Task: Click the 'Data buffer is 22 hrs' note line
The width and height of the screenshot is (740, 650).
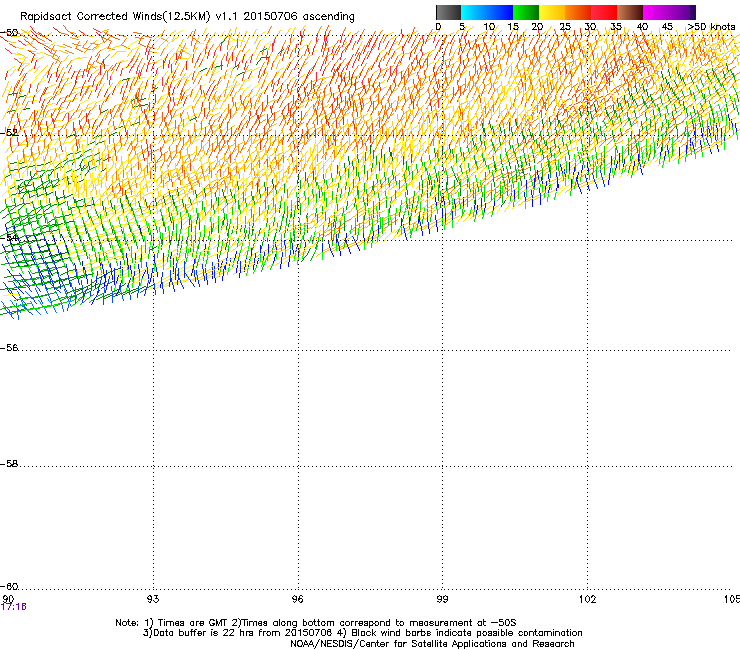Action: (x=362, y=633)
